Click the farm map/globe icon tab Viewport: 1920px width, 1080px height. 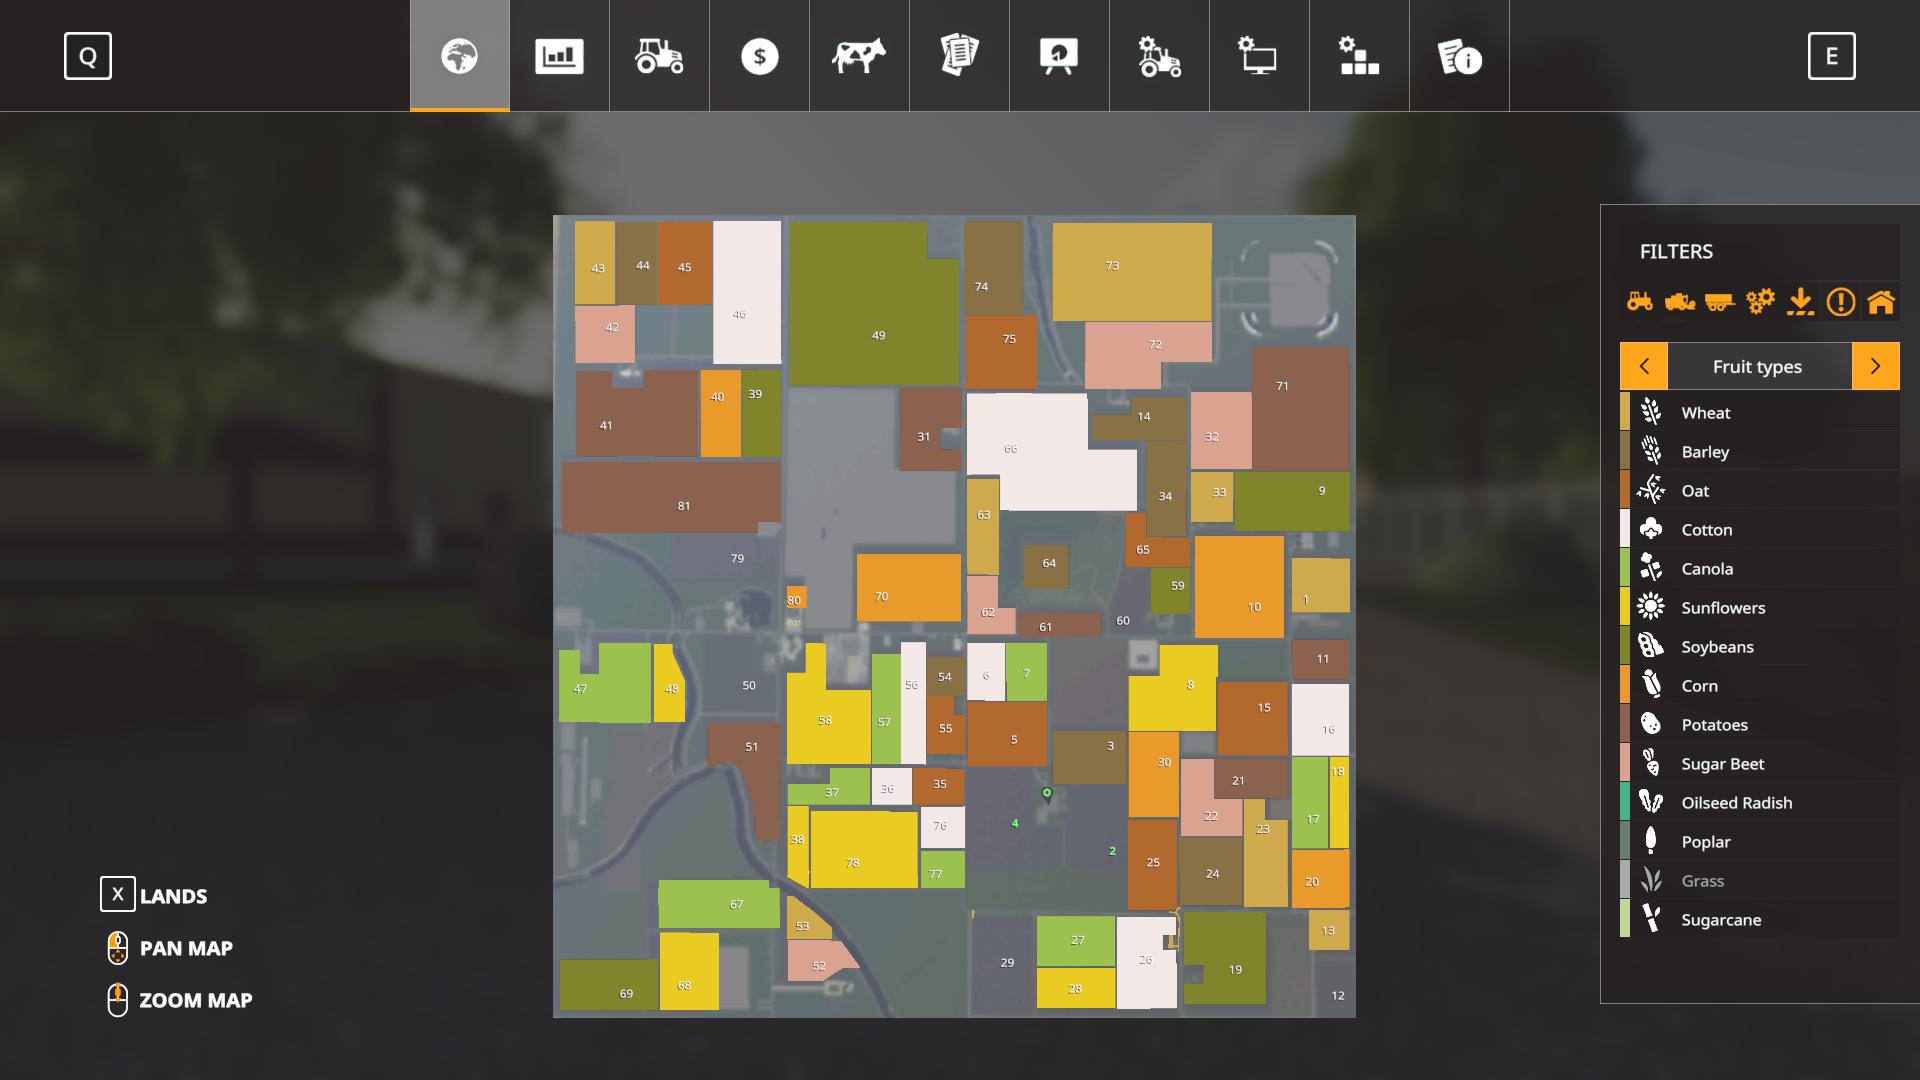[x=459, y=55]
